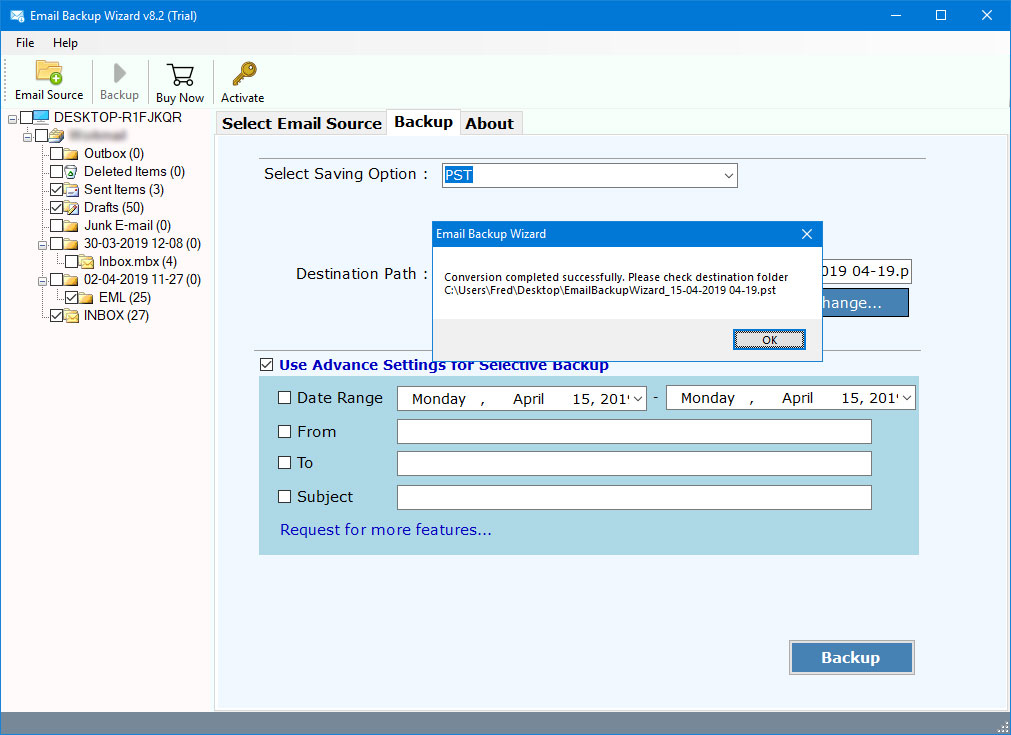Tick the DESKTOP-R1FJKQR root checkbox

pyautogui.click(x=26, y=117)
